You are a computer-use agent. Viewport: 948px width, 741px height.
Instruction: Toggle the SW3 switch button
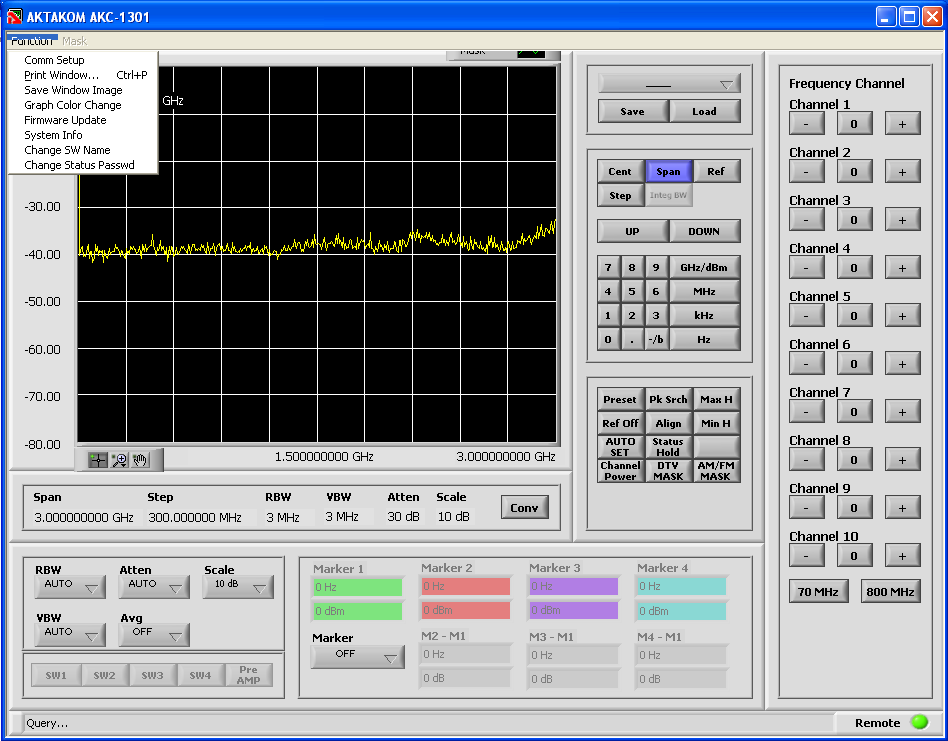[152, 675]
